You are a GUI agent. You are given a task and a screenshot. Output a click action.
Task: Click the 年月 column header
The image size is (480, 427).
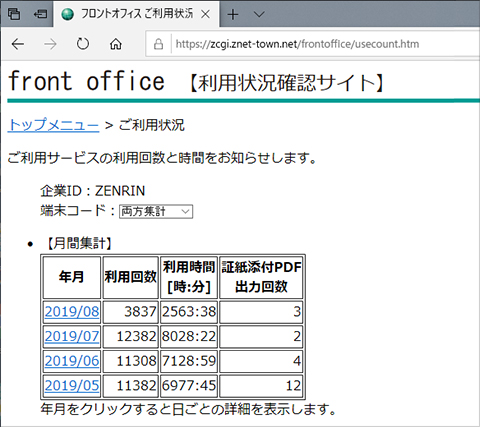72,277
